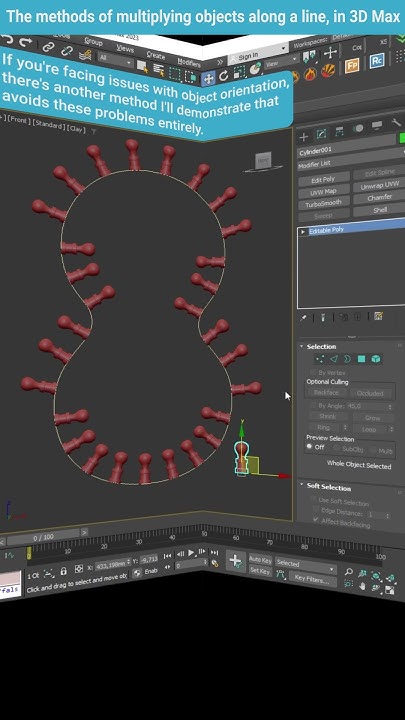Switch to the Display panel tab
The height and width of the screenshot is (720, 405).
click(x=377, y=125)
